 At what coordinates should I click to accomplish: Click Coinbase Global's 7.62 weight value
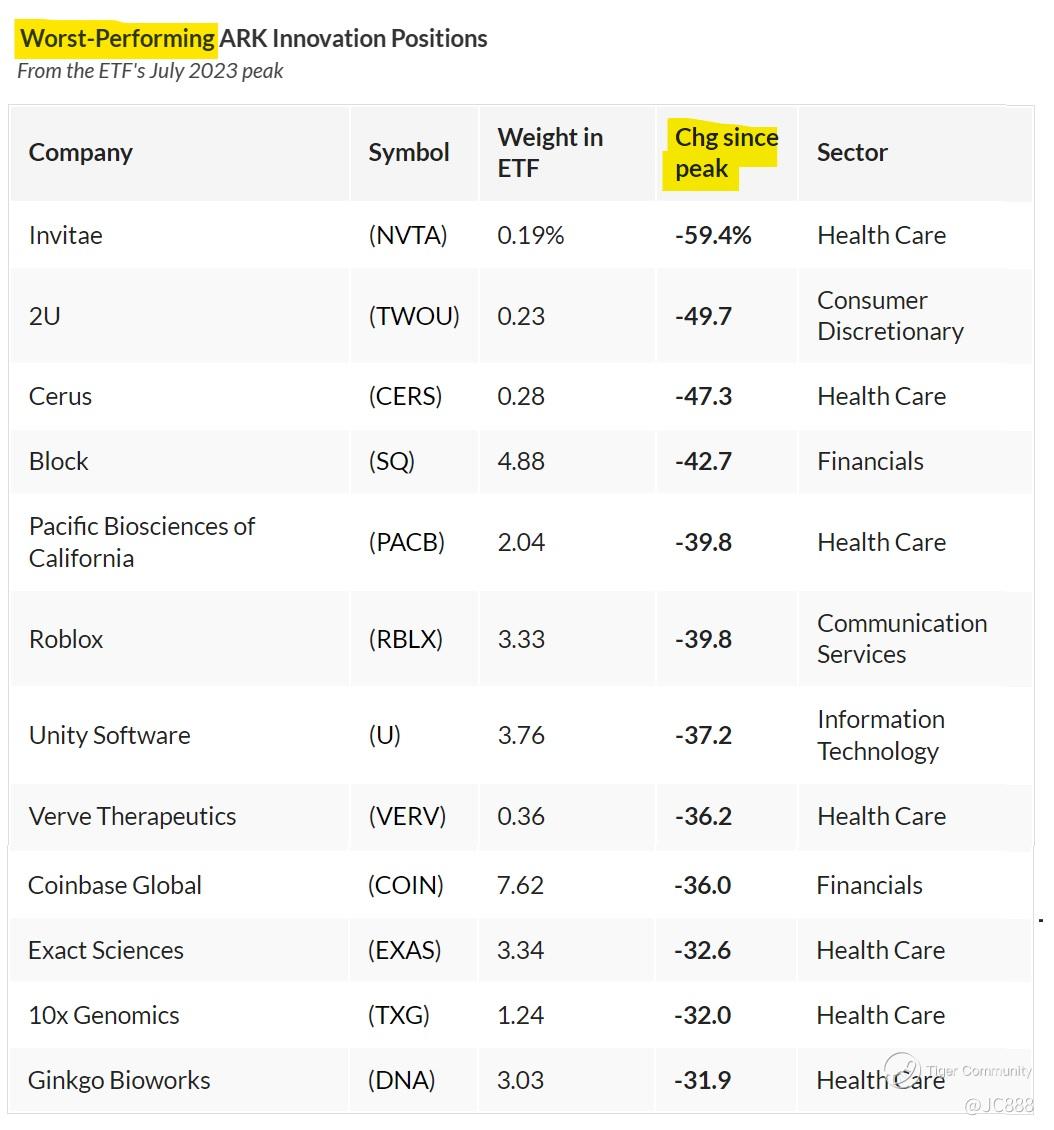[x=521, y=885]
